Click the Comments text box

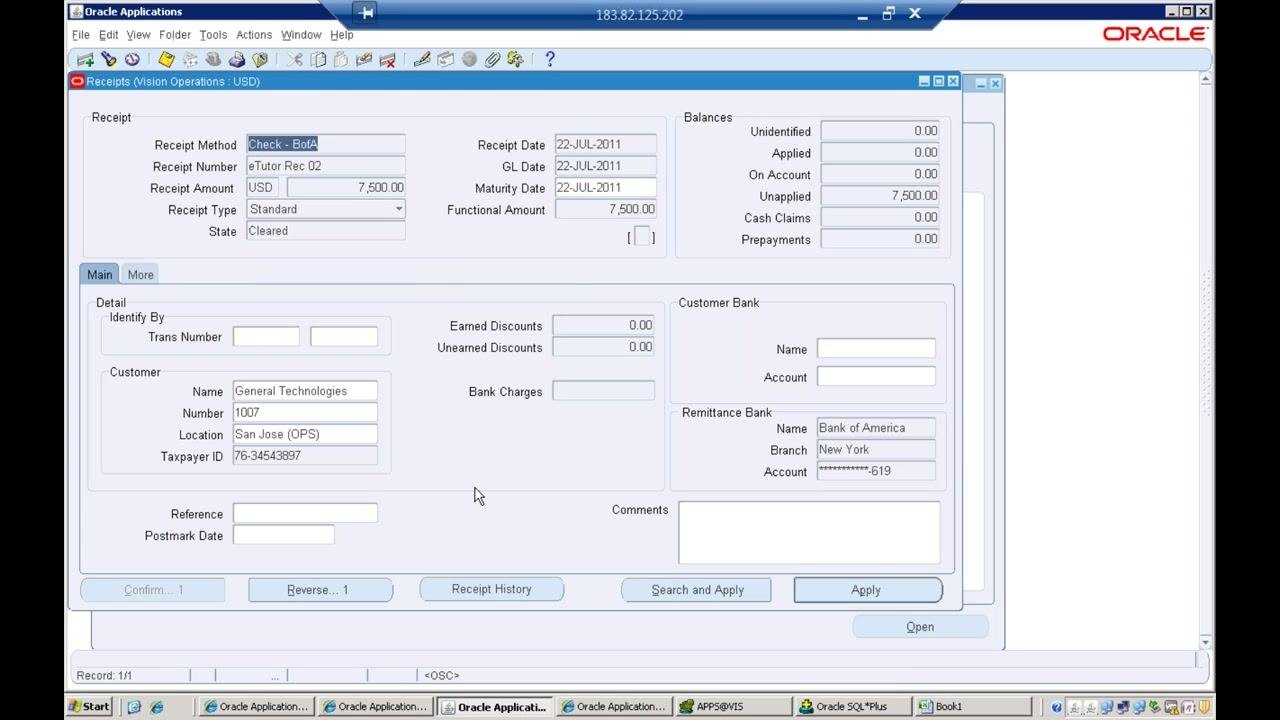(x=809, y=533)
